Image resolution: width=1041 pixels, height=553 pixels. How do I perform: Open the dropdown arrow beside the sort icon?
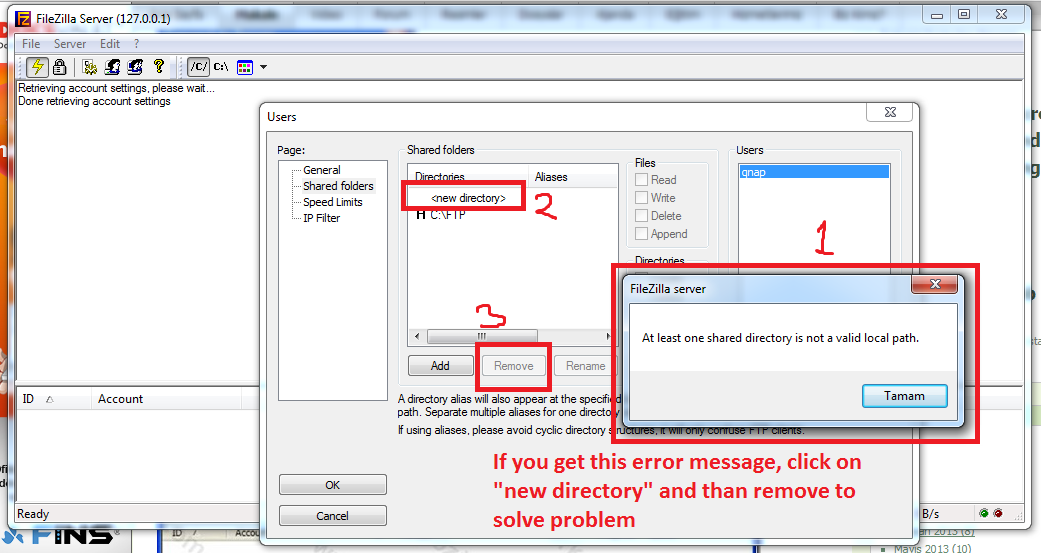coord(264,67)
